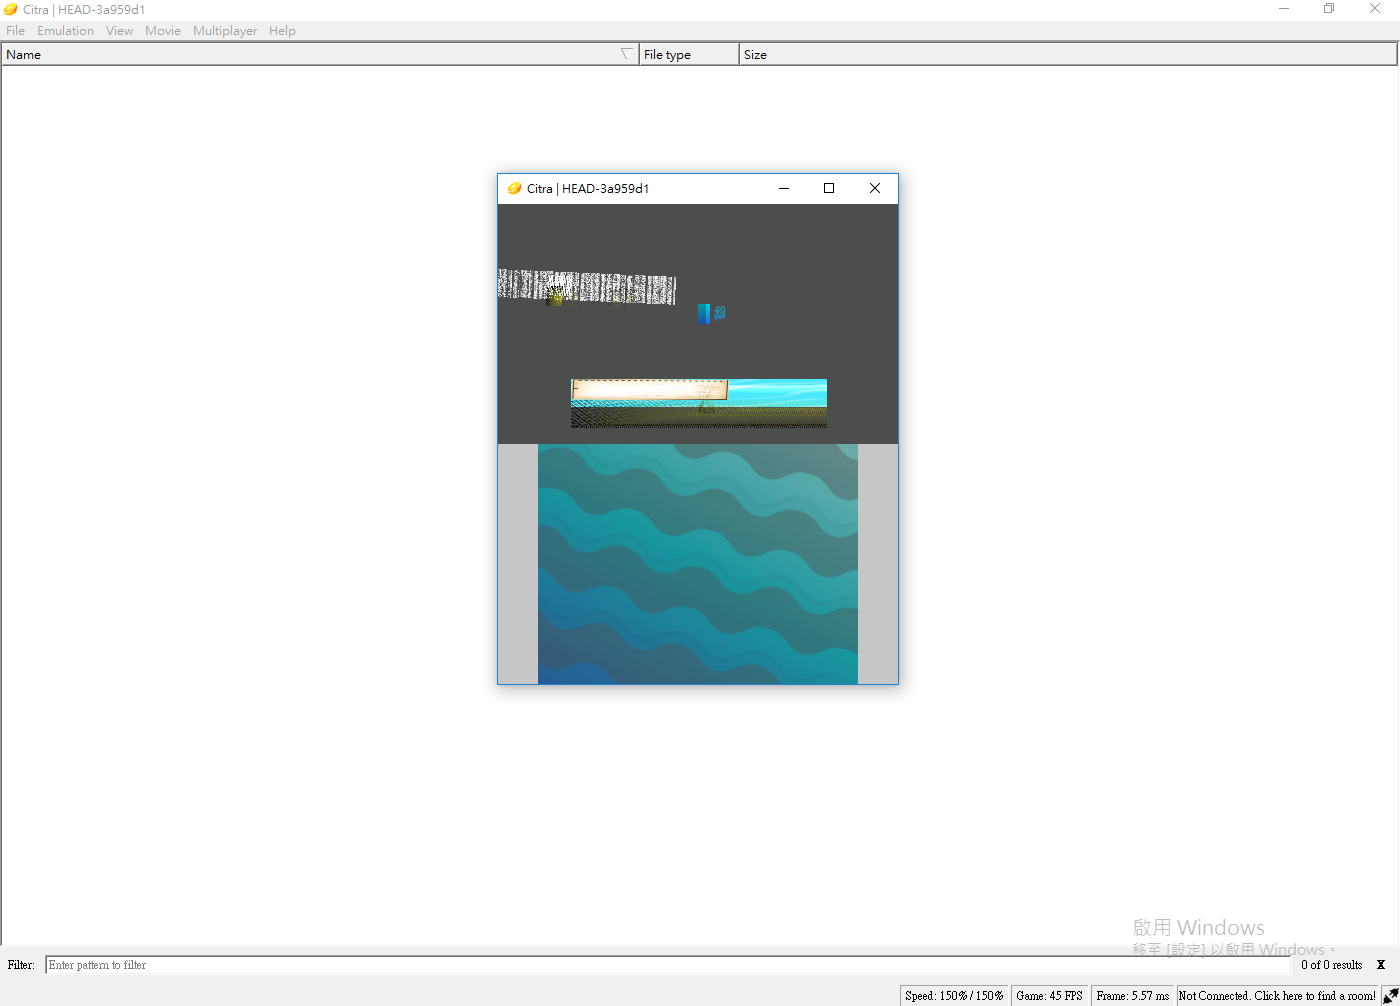
Task: Close the Citra render window
Action: coord(875,188)
